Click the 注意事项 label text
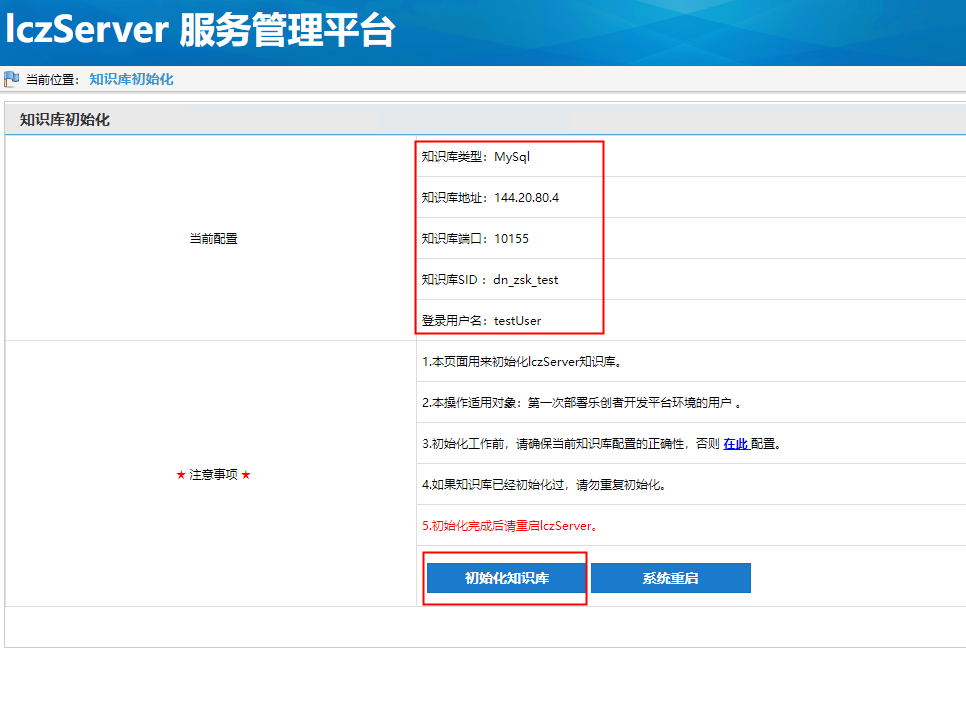 (213, 474)
